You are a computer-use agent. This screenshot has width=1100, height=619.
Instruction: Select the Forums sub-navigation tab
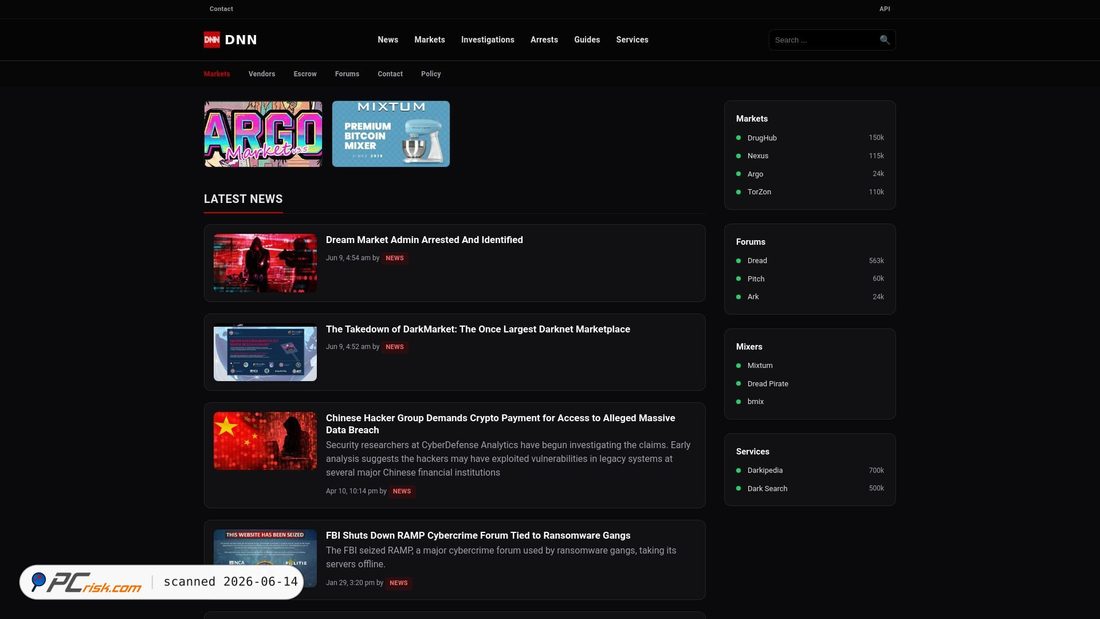coord(347,74)
